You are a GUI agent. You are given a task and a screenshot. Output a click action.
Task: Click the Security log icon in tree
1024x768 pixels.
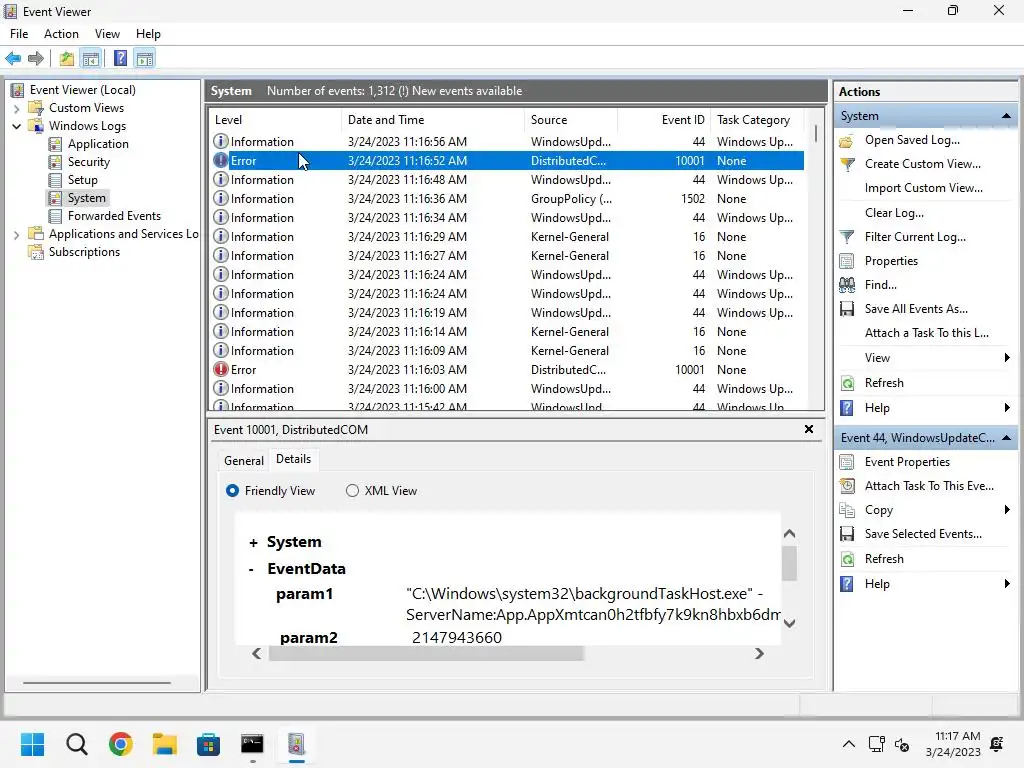(56, 162)
